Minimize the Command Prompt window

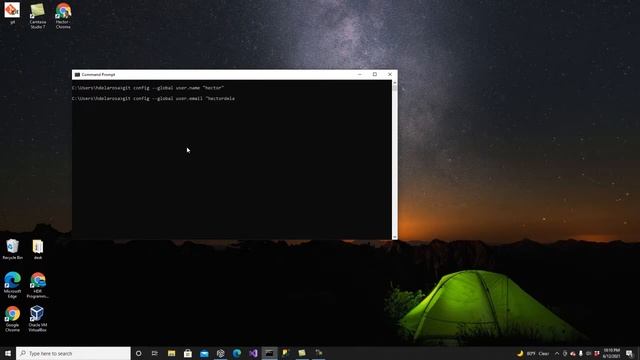[360, 75]
